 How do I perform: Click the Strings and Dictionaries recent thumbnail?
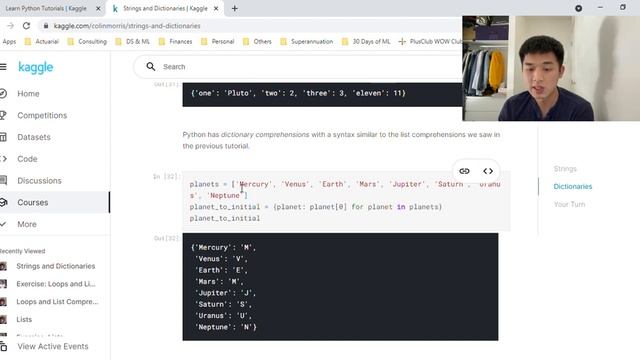[x=3, y=266]
